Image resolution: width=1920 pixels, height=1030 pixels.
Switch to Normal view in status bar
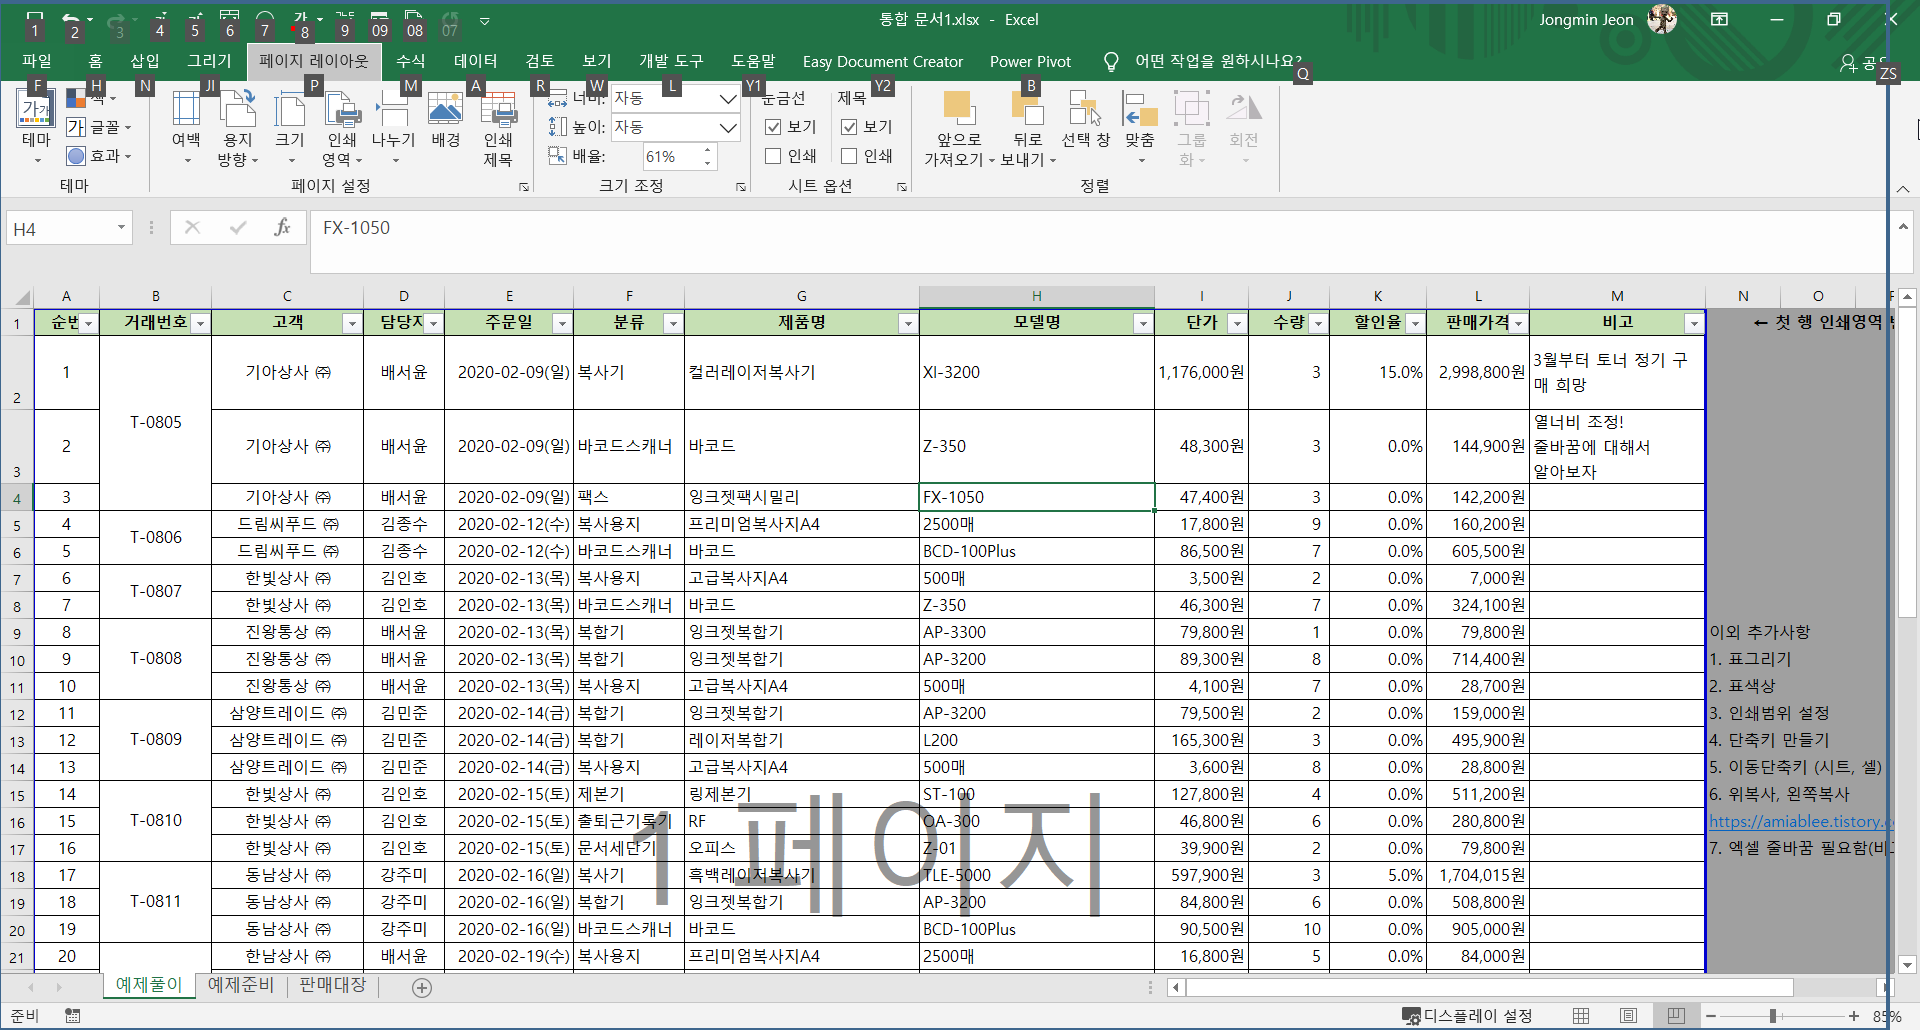click(x=1581, y=1016)
